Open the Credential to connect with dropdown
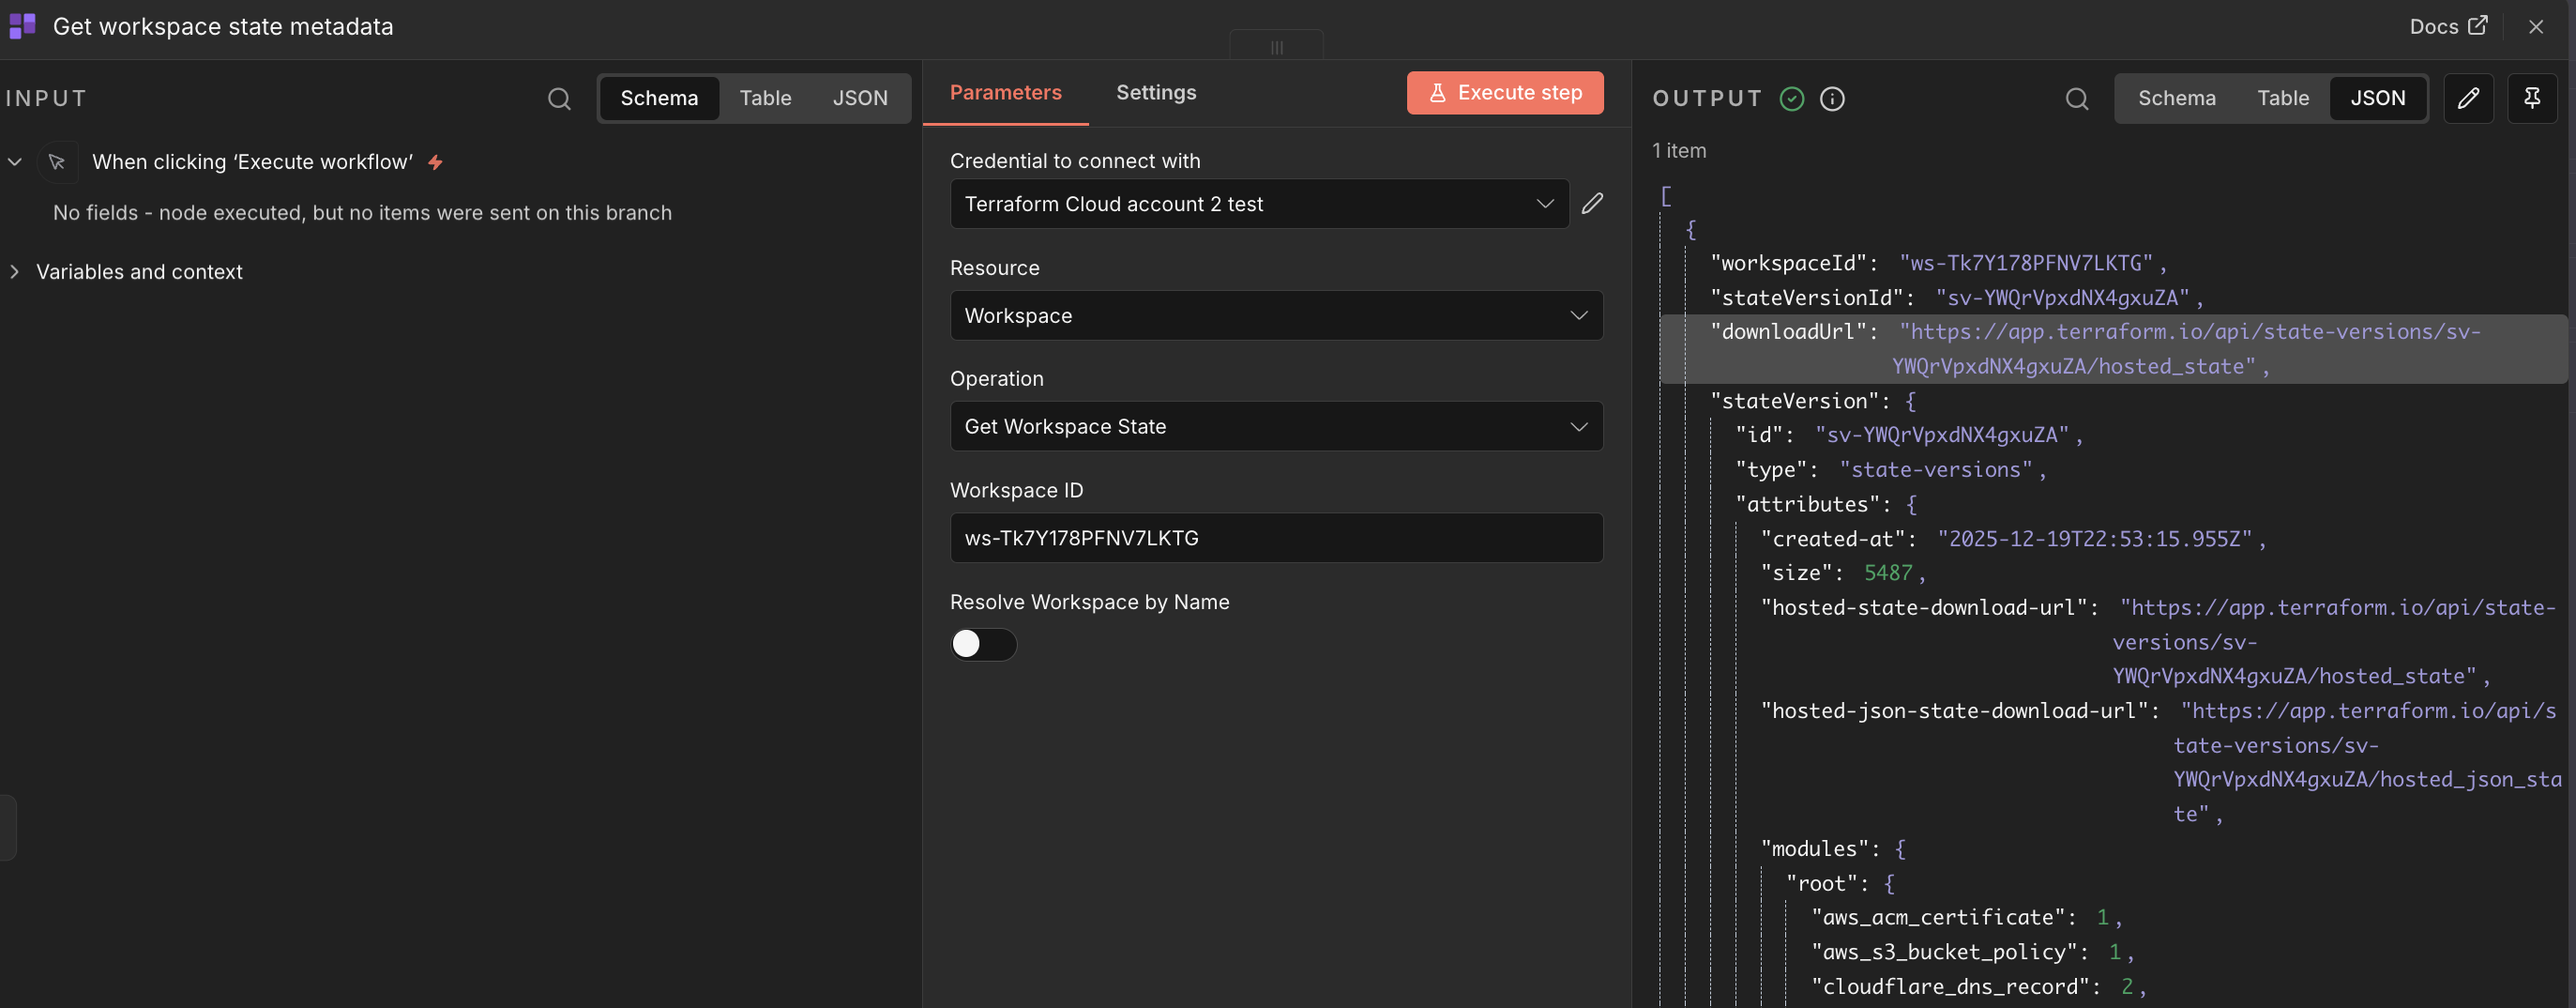 (1259, 204)
